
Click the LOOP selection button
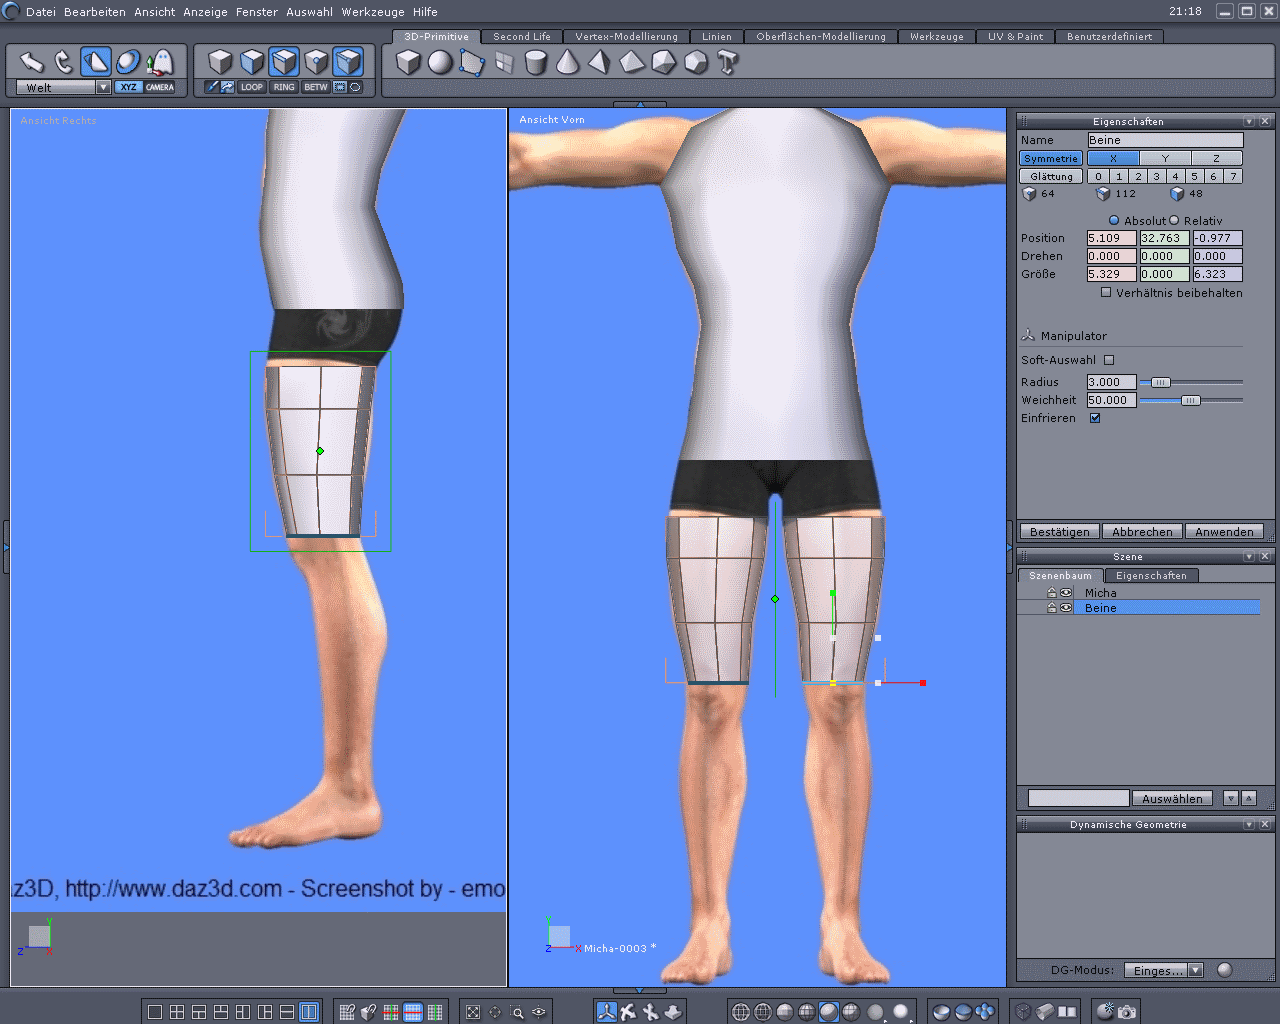252,87
